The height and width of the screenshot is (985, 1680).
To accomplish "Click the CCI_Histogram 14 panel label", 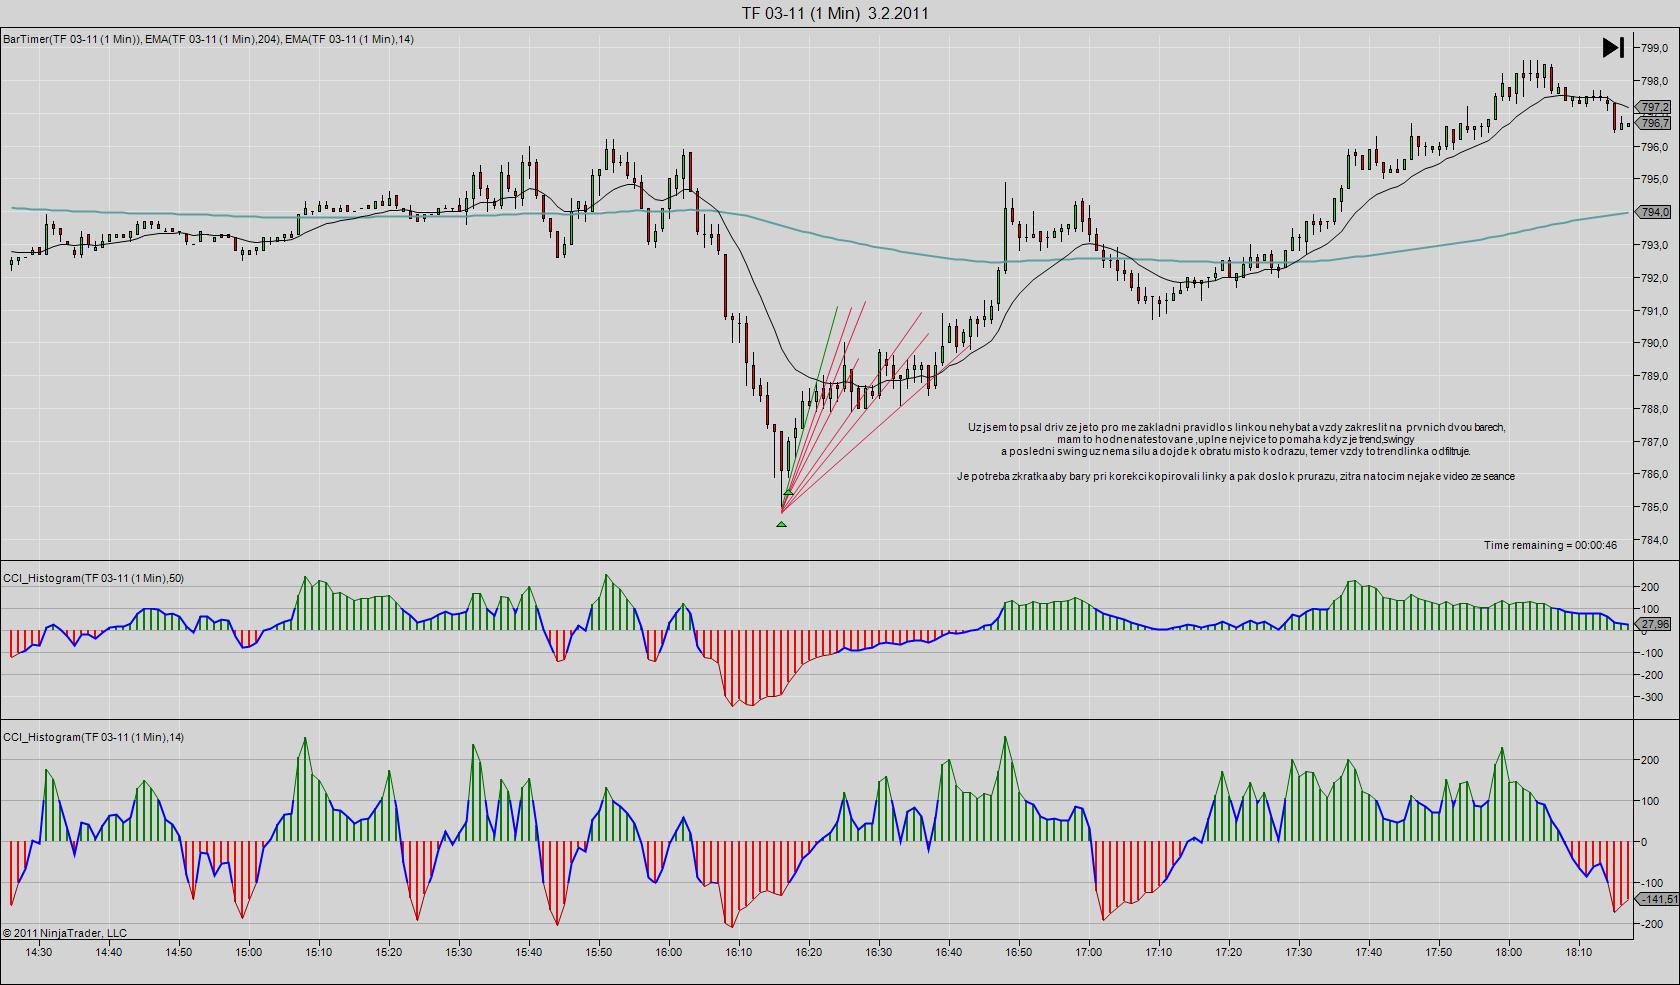I will click(93, 737).
